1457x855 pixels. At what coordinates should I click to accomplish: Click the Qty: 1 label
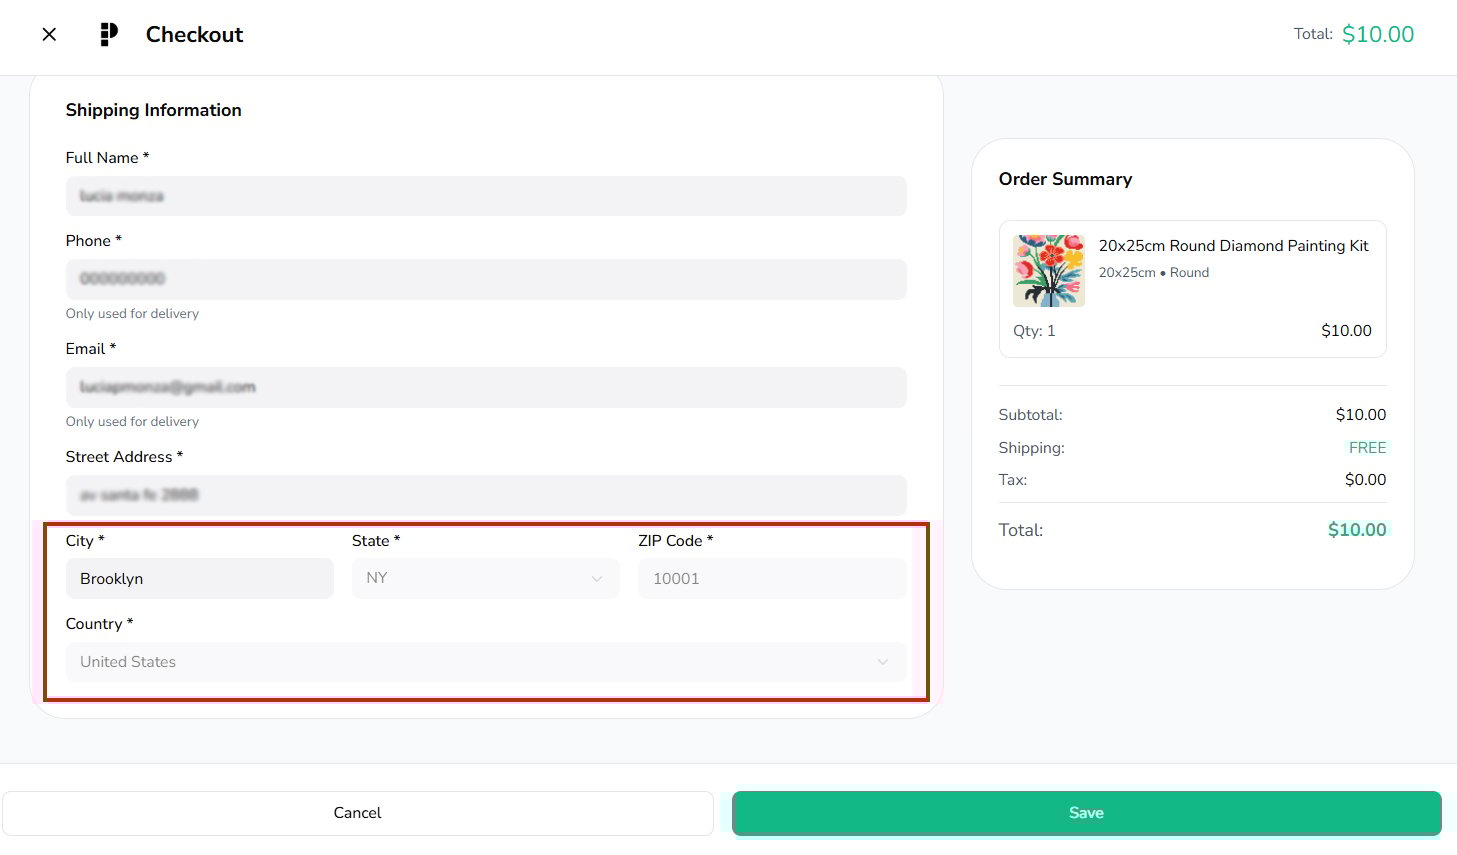pyautogui.click(x=1034, y=331)
